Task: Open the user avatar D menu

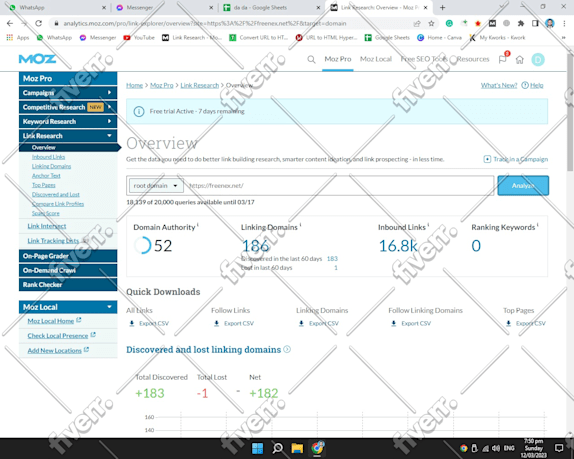Action: pyautogui.click(x=538, y=60)
